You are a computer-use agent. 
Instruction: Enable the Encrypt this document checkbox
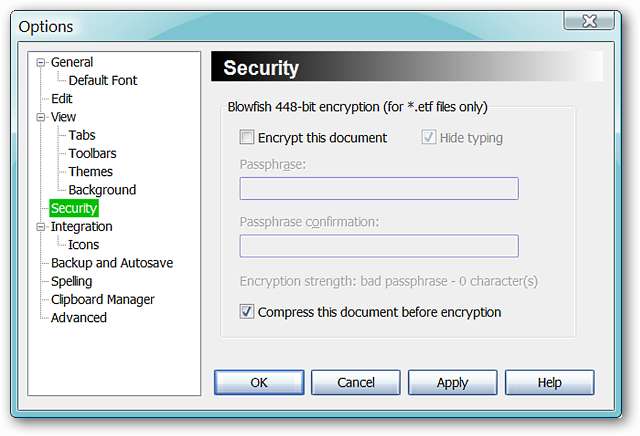pos(247,138)
